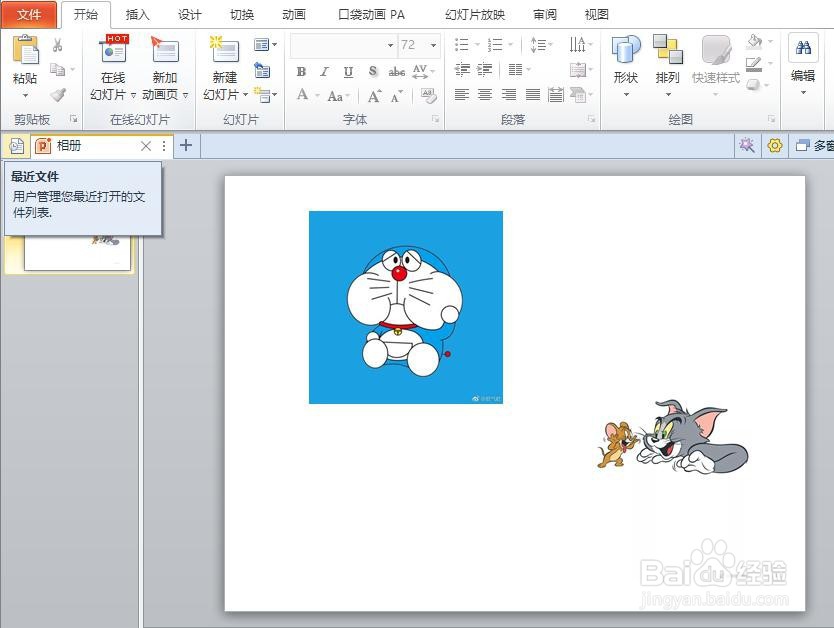Image resolution: width=834 pixels, height=628 pixels.
Task: Click the Copy icon in clipboard group
Action: [57, 69]
